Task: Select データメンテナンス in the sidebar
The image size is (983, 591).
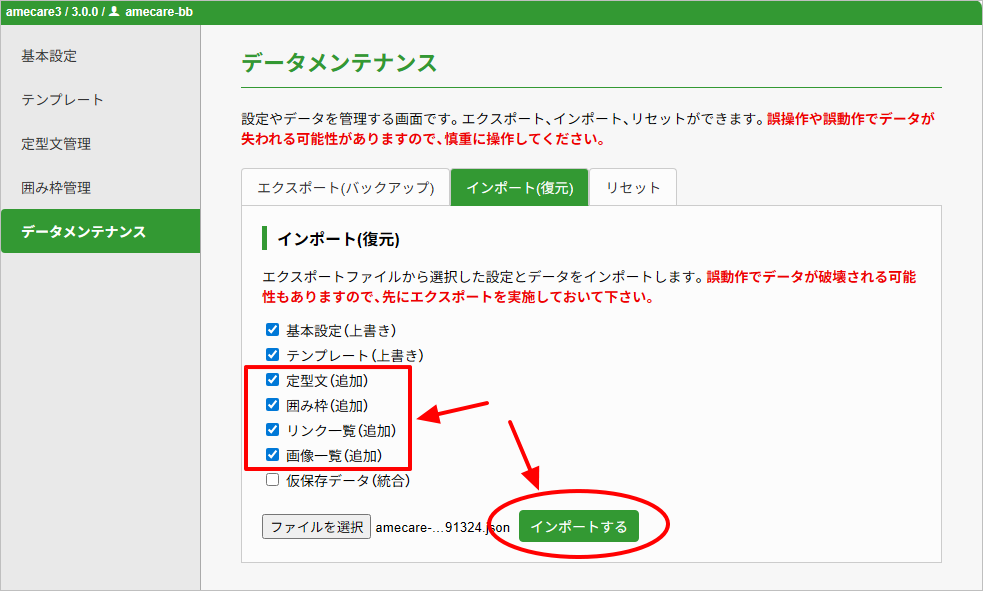Action: point(84,232)
